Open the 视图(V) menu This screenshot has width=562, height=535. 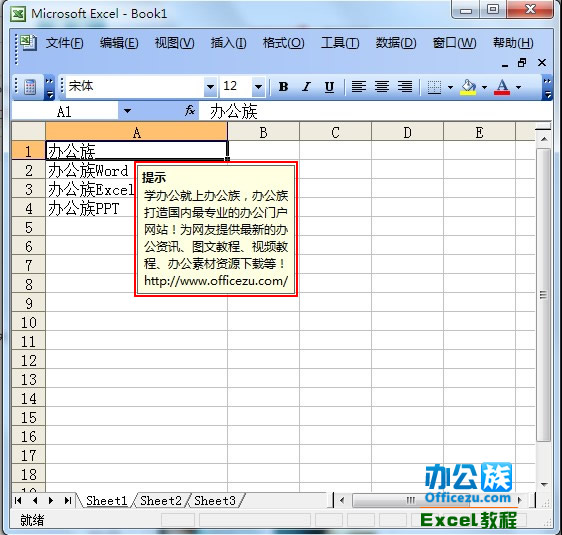[175, 43]
